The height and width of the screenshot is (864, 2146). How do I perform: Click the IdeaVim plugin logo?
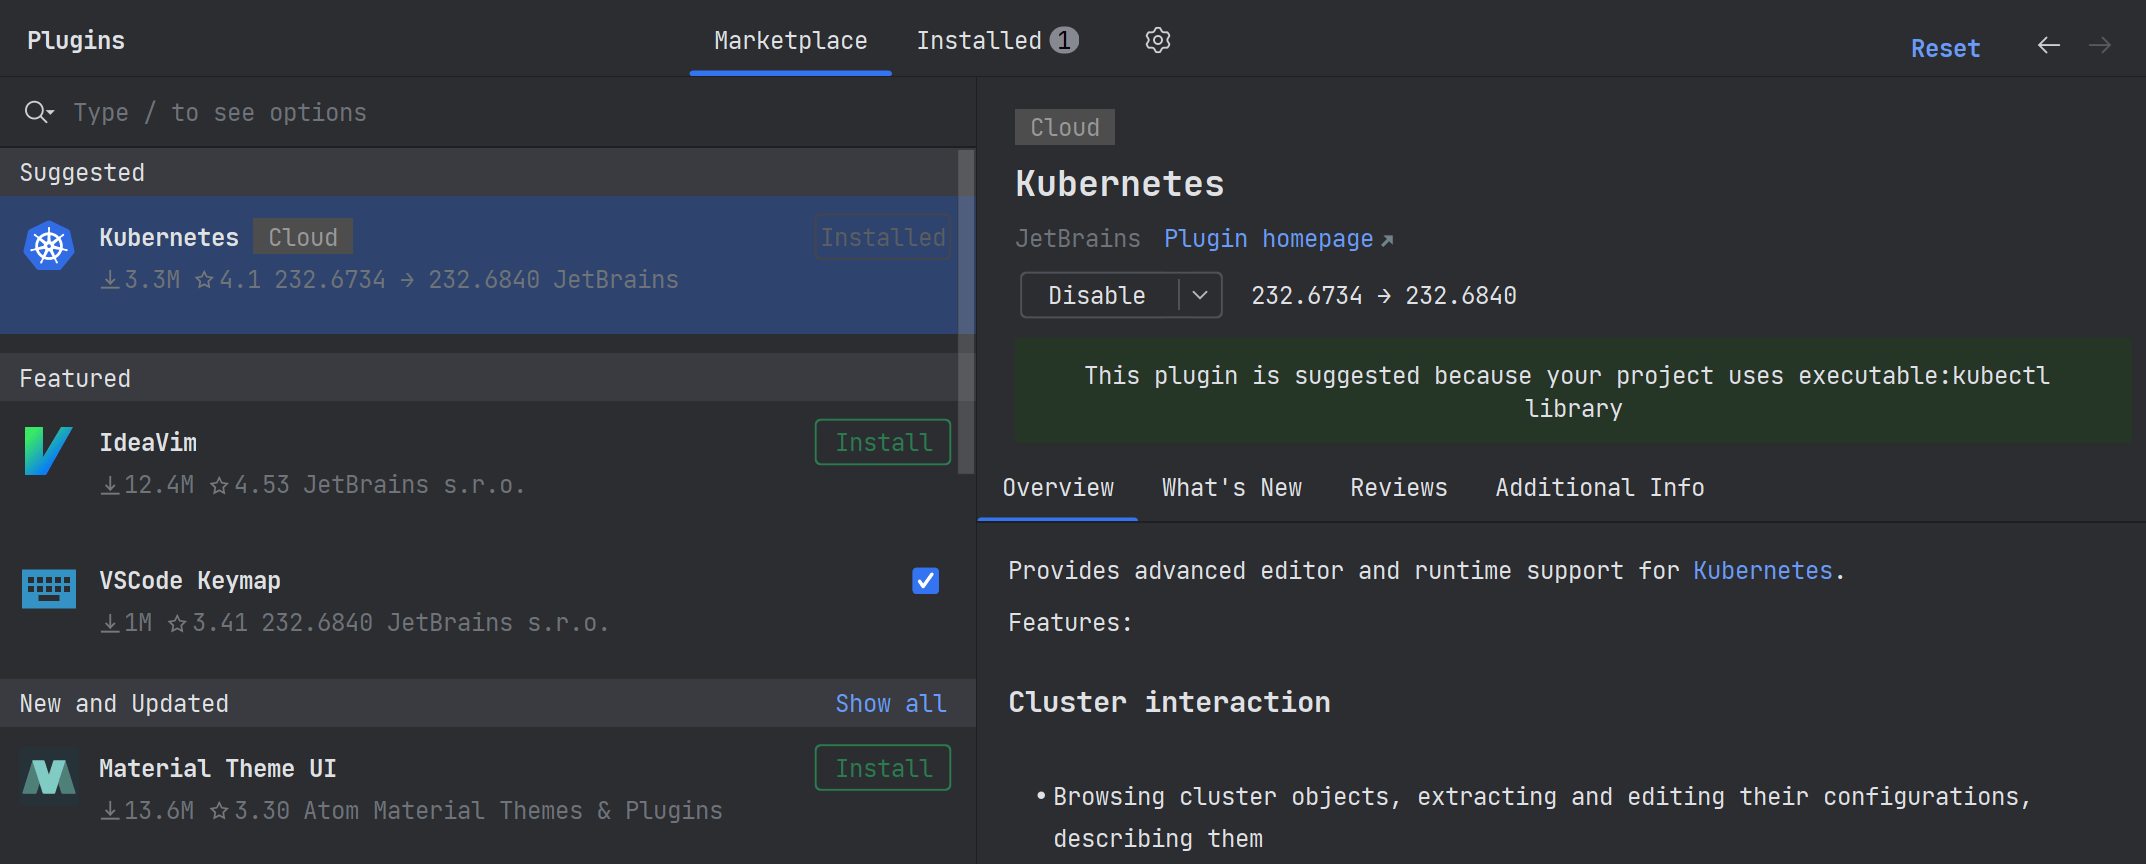pyautogui.click(x=48, y=451)
